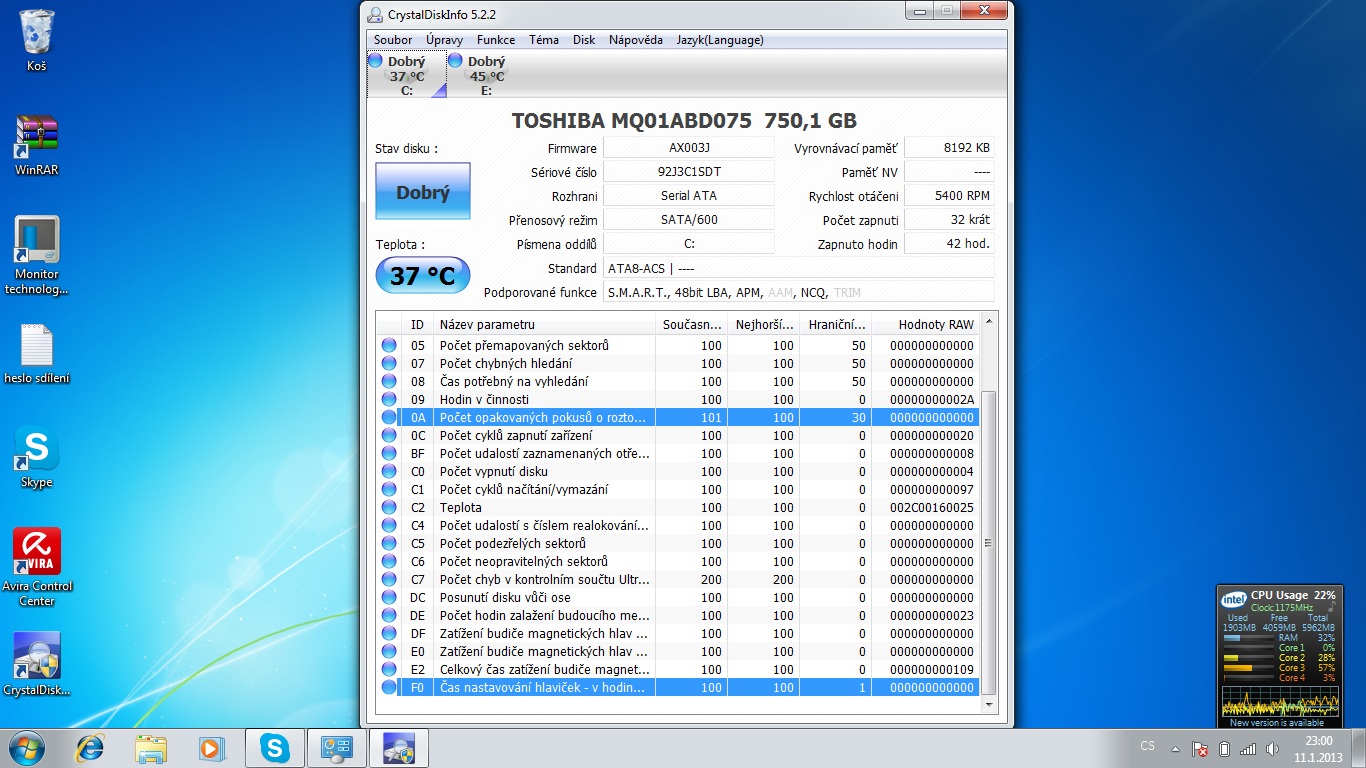This screenshot has width=1366, height=768.
Task: Open the Skype desktop shortcut
Action: pos(37,459)
